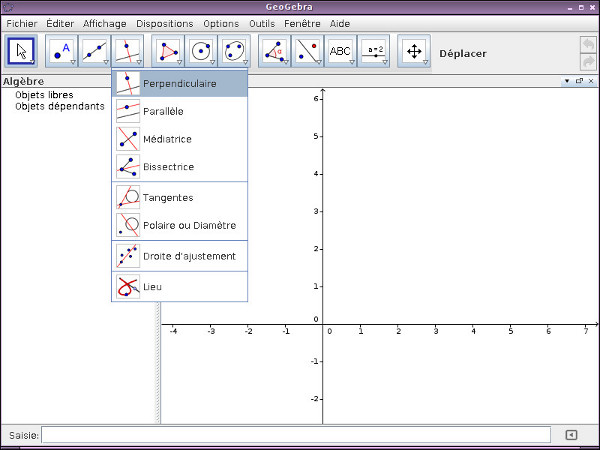
Task: Choose Polaire ou Diamètre tool
Action: coord(179,225)
